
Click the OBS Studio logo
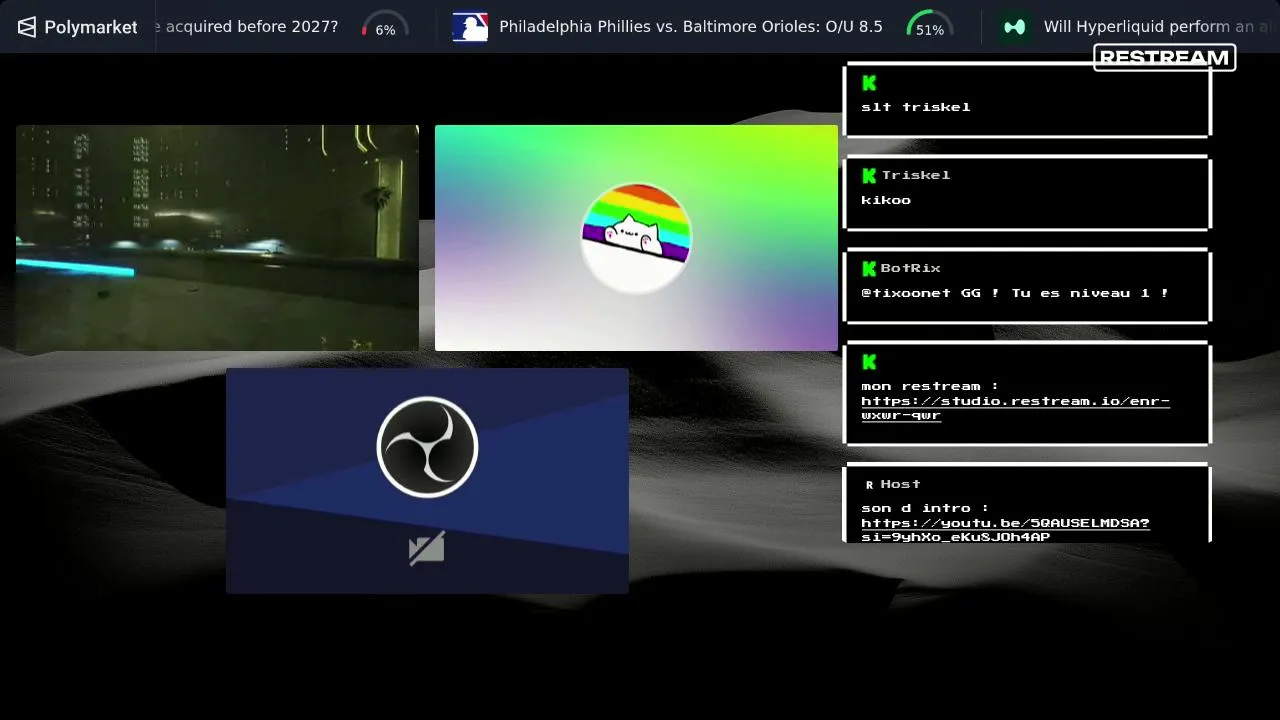[427, 447]
